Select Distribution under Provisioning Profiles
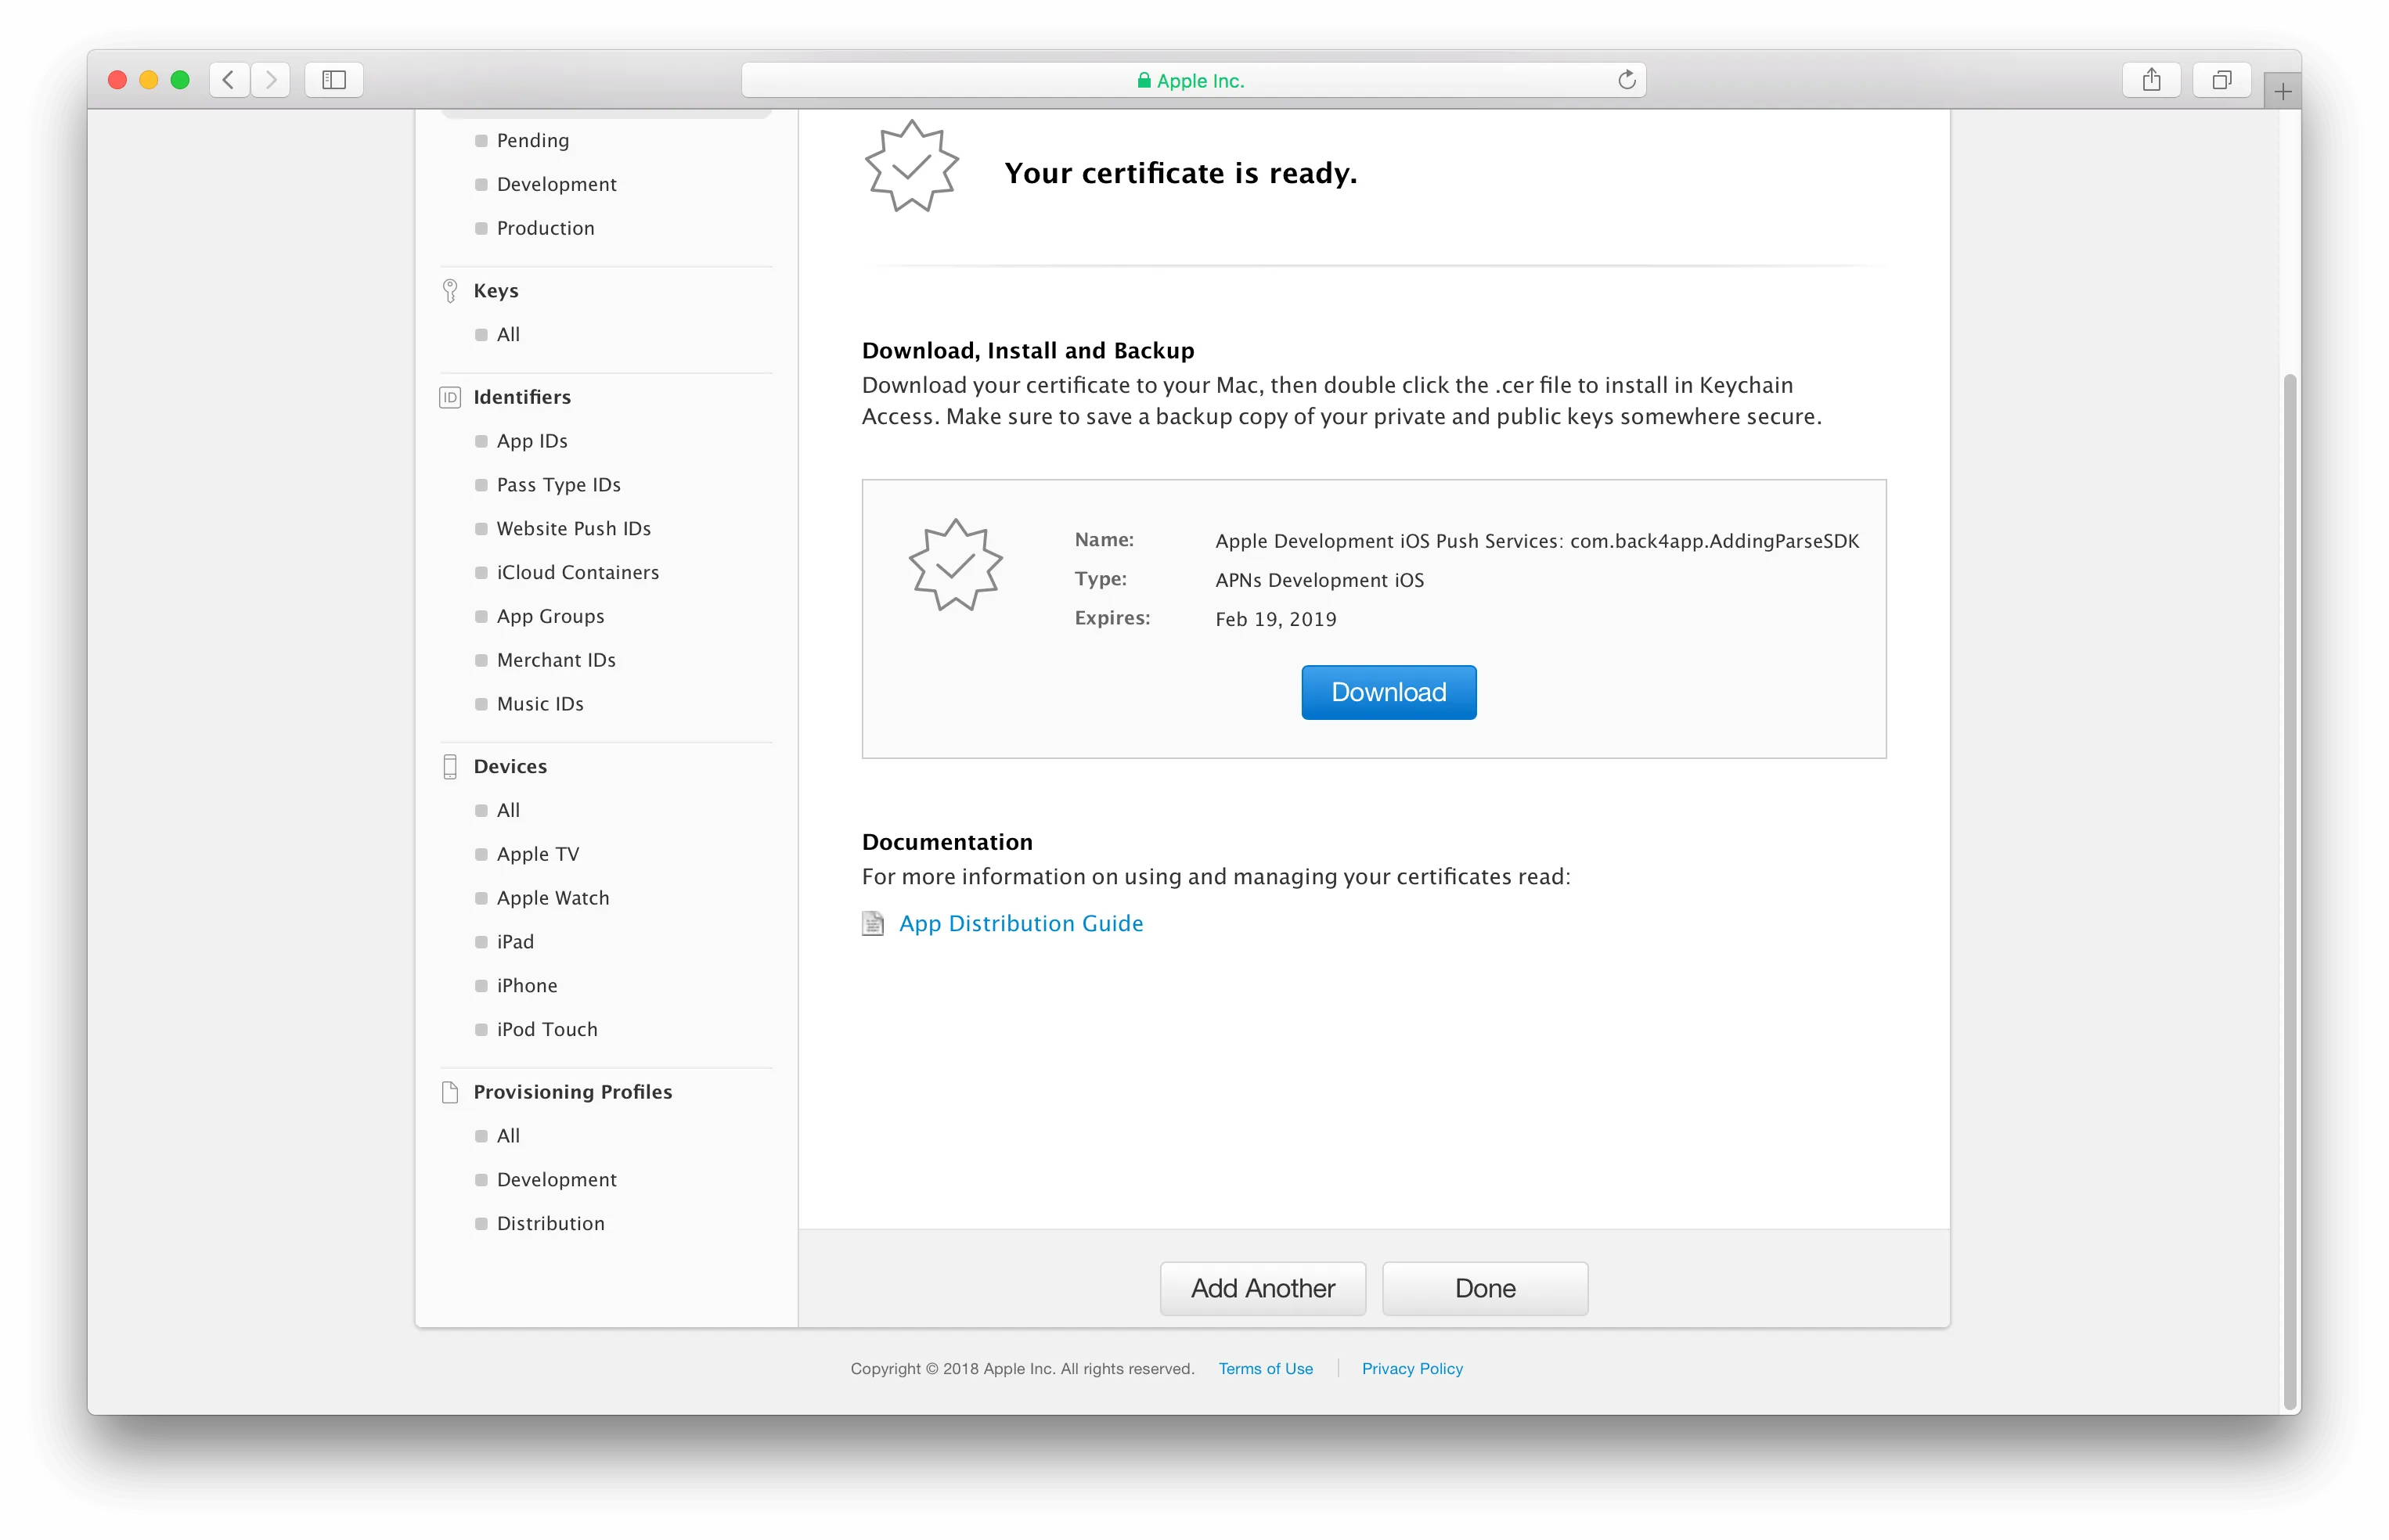2389x1540 pixels. [x=550, y=1223]
